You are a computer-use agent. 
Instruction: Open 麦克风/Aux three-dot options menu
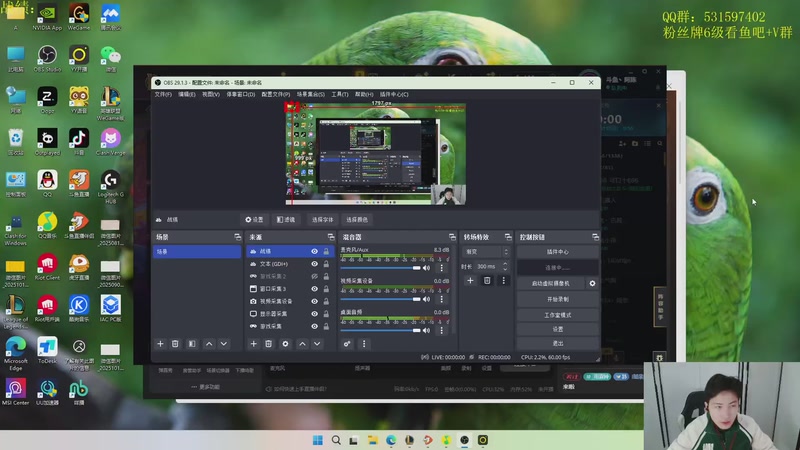tap(442, 268)
